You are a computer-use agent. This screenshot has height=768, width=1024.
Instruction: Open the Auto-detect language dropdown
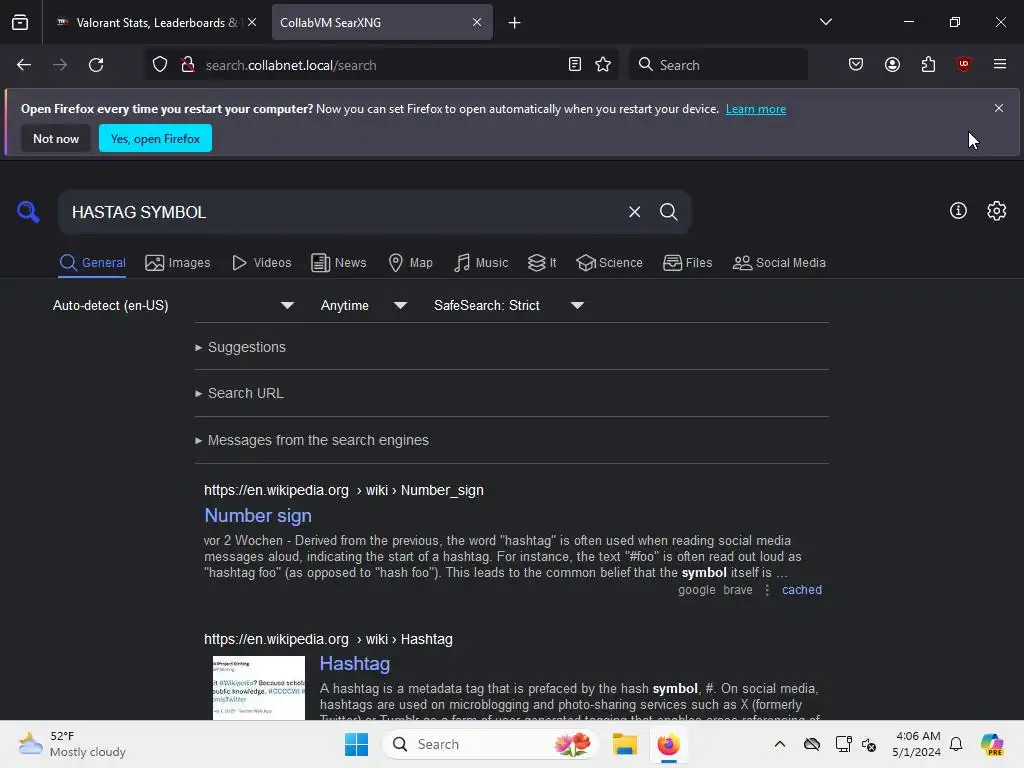coord(173,306)
